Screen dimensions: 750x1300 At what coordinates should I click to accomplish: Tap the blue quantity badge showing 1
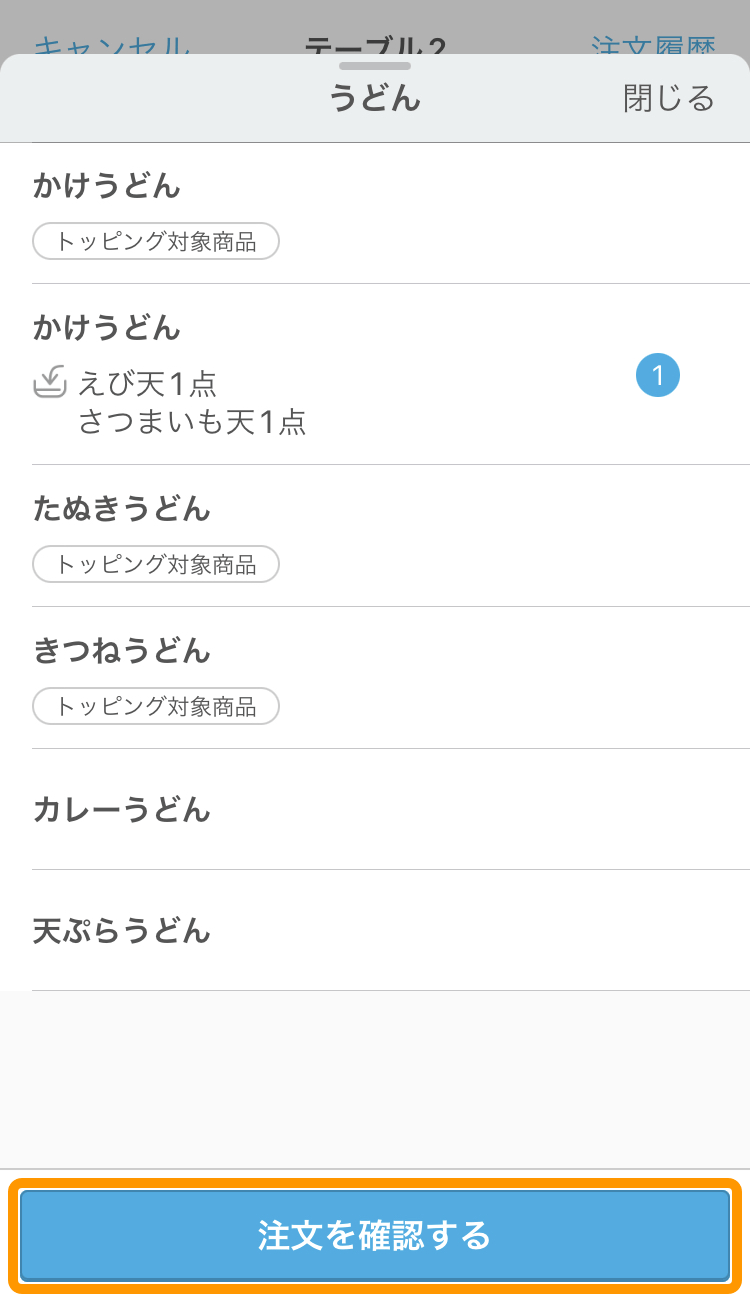pyautogui.click(x=658, y=376)
